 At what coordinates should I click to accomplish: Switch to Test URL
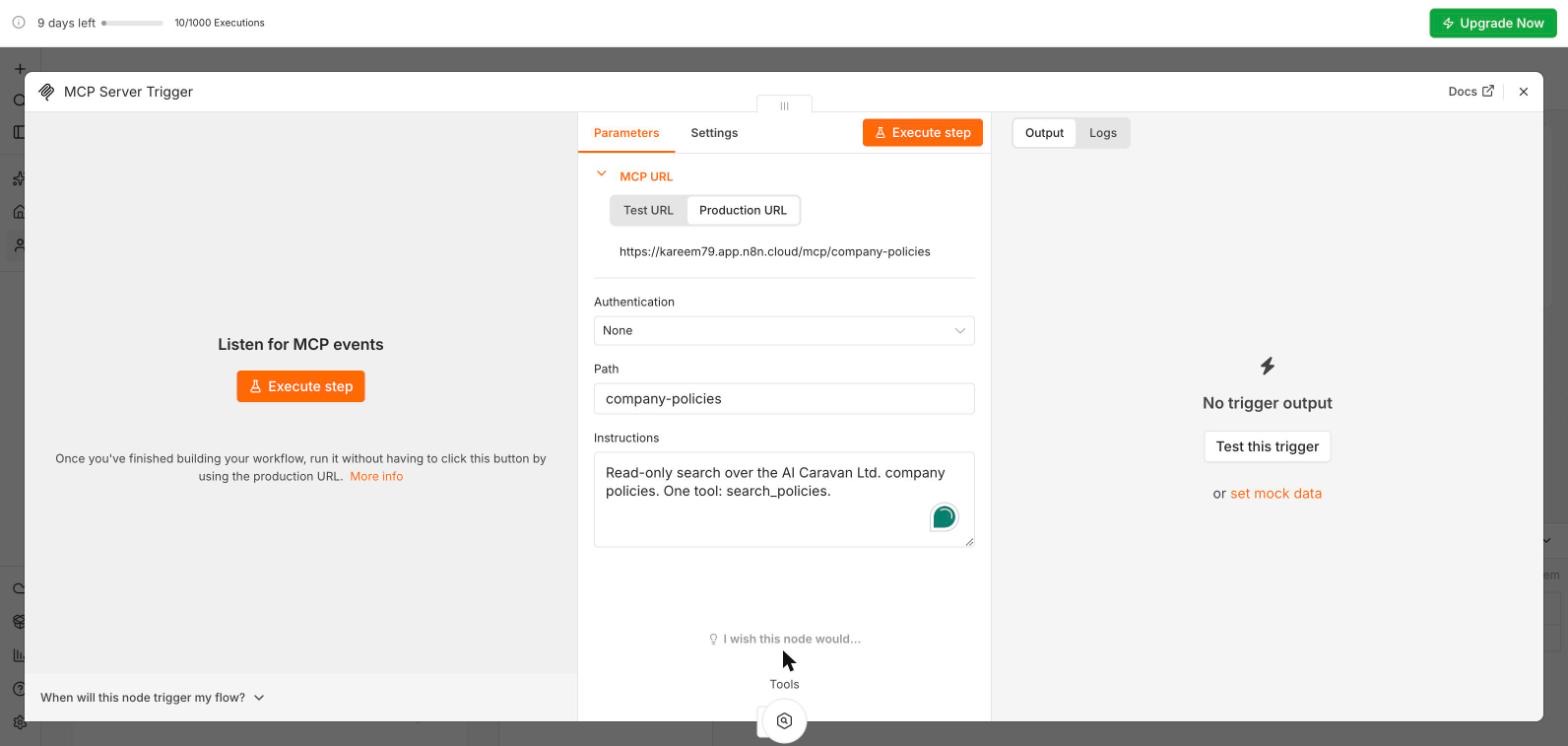pos(648,210)
